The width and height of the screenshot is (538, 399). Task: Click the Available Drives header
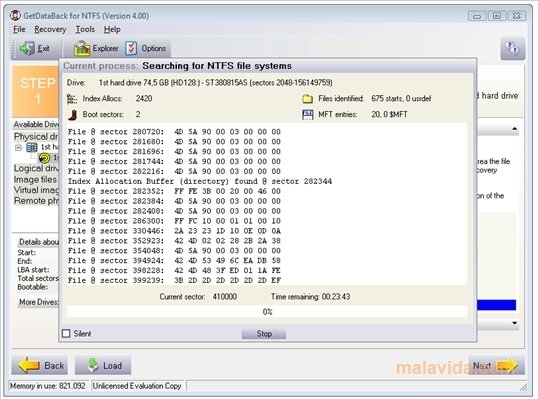pyautogui.click(x=36, y=124)
